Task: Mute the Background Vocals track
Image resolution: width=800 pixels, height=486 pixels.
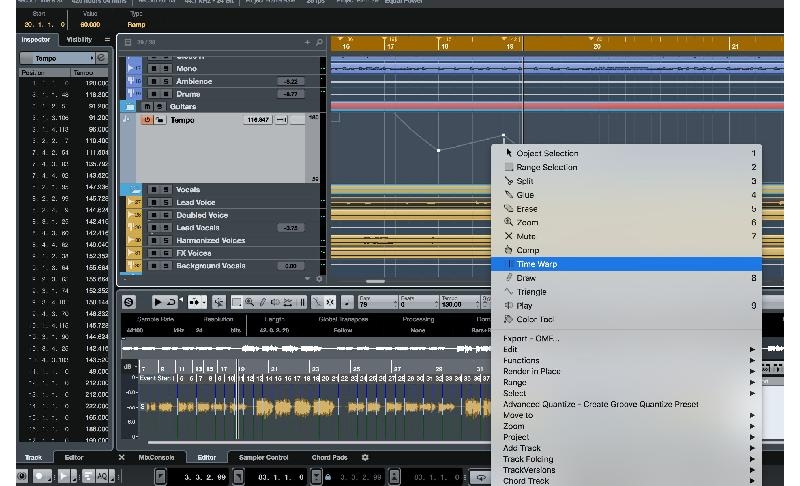Action: coord(154,266)
